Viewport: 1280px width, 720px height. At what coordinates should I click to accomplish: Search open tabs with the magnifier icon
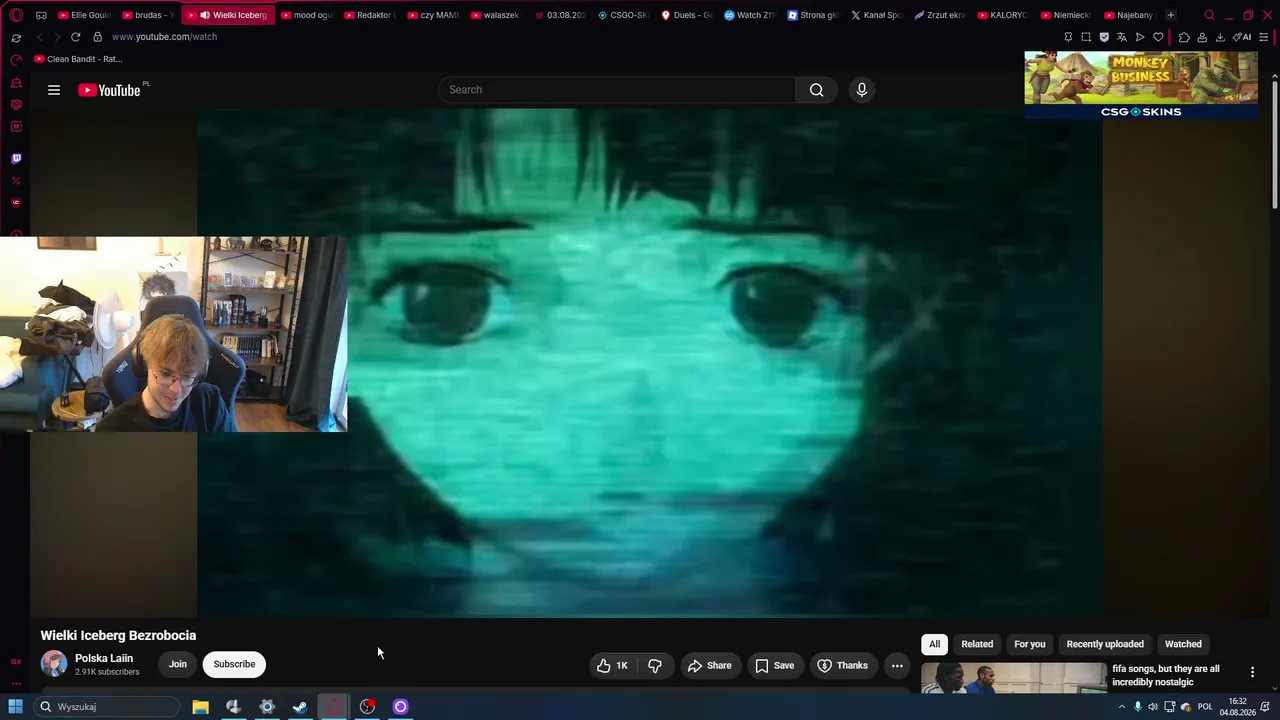(x=1210, y=15)
